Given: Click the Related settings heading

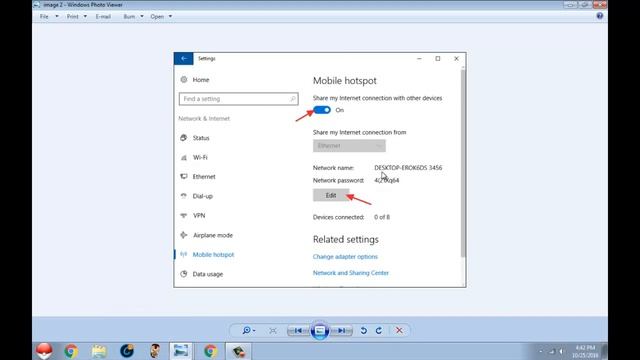Looking at the screenshot, I should [346, 240].
